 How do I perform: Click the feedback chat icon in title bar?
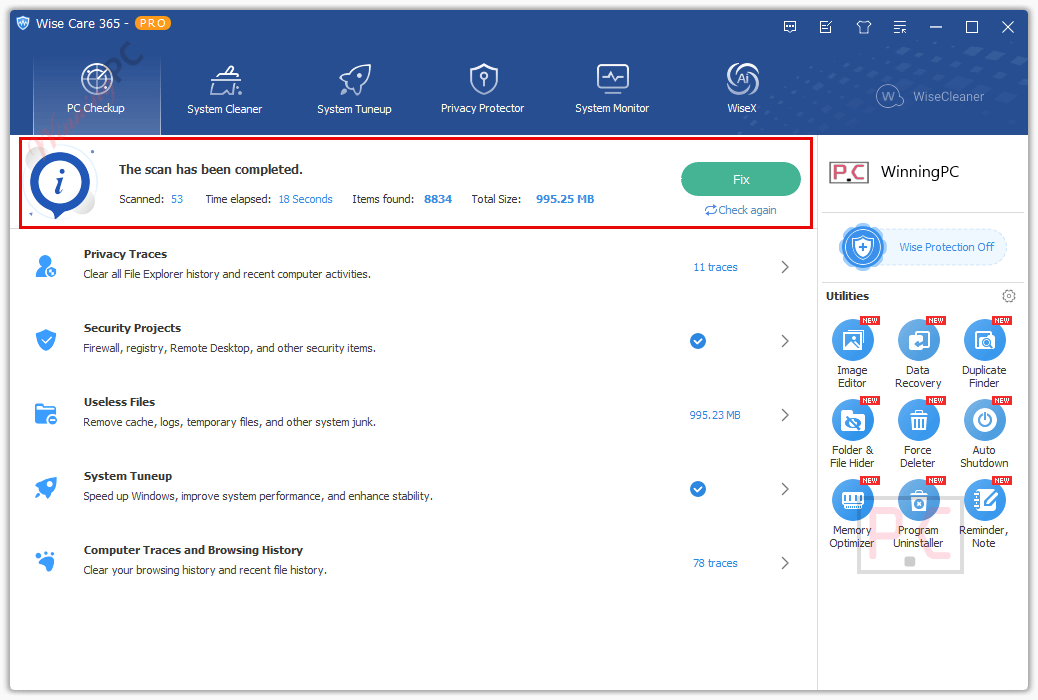[790, 27]
